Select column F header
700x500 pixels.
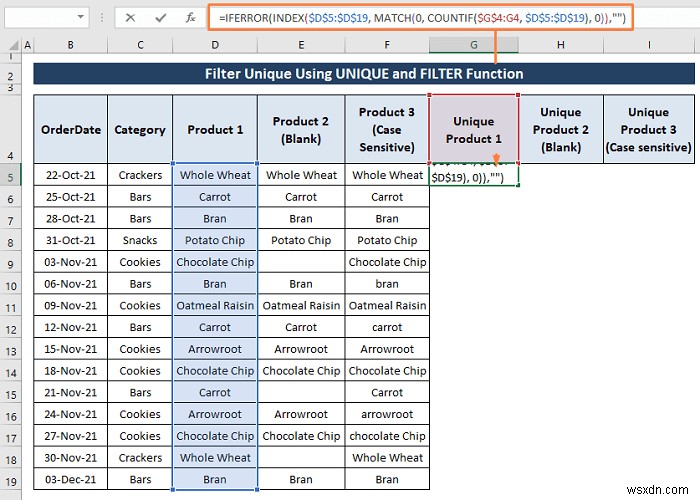[x=387, y=45]
